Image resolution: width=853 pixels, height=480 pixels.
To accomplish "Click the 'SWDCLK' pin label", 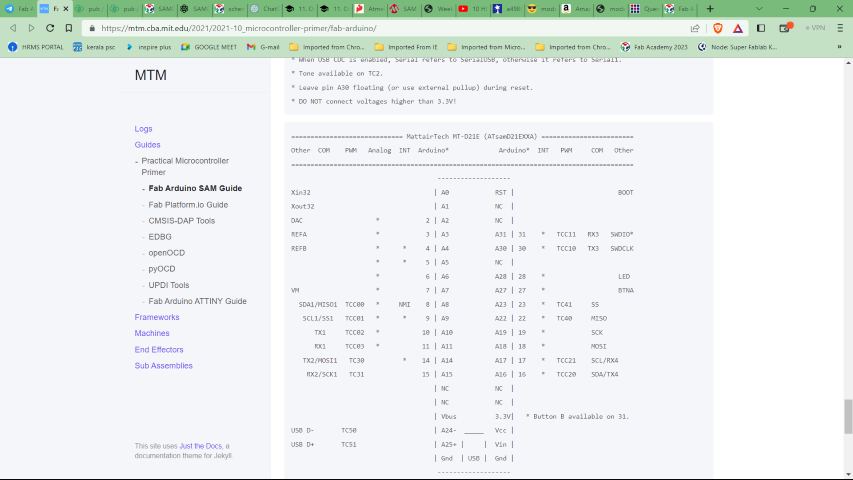I will pos(622,249).
